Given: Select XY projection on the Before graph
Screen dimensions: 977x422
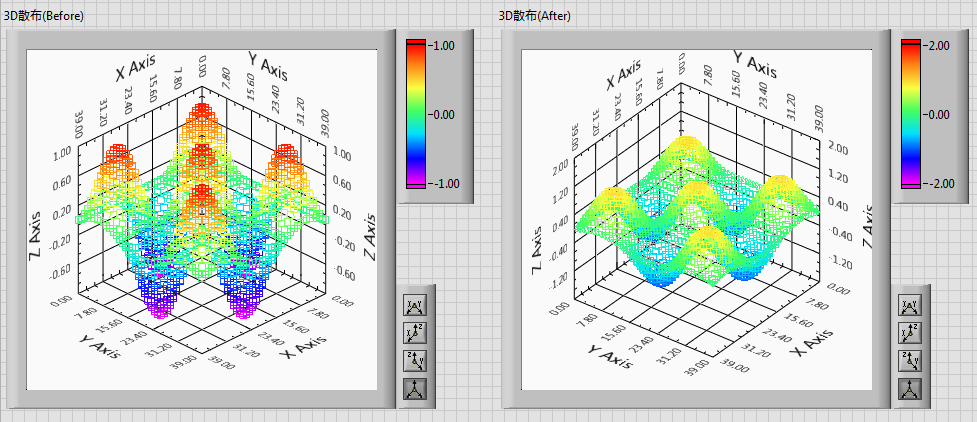Looking at the screenshot, I should pyautogui.click(x=414, y=306).
